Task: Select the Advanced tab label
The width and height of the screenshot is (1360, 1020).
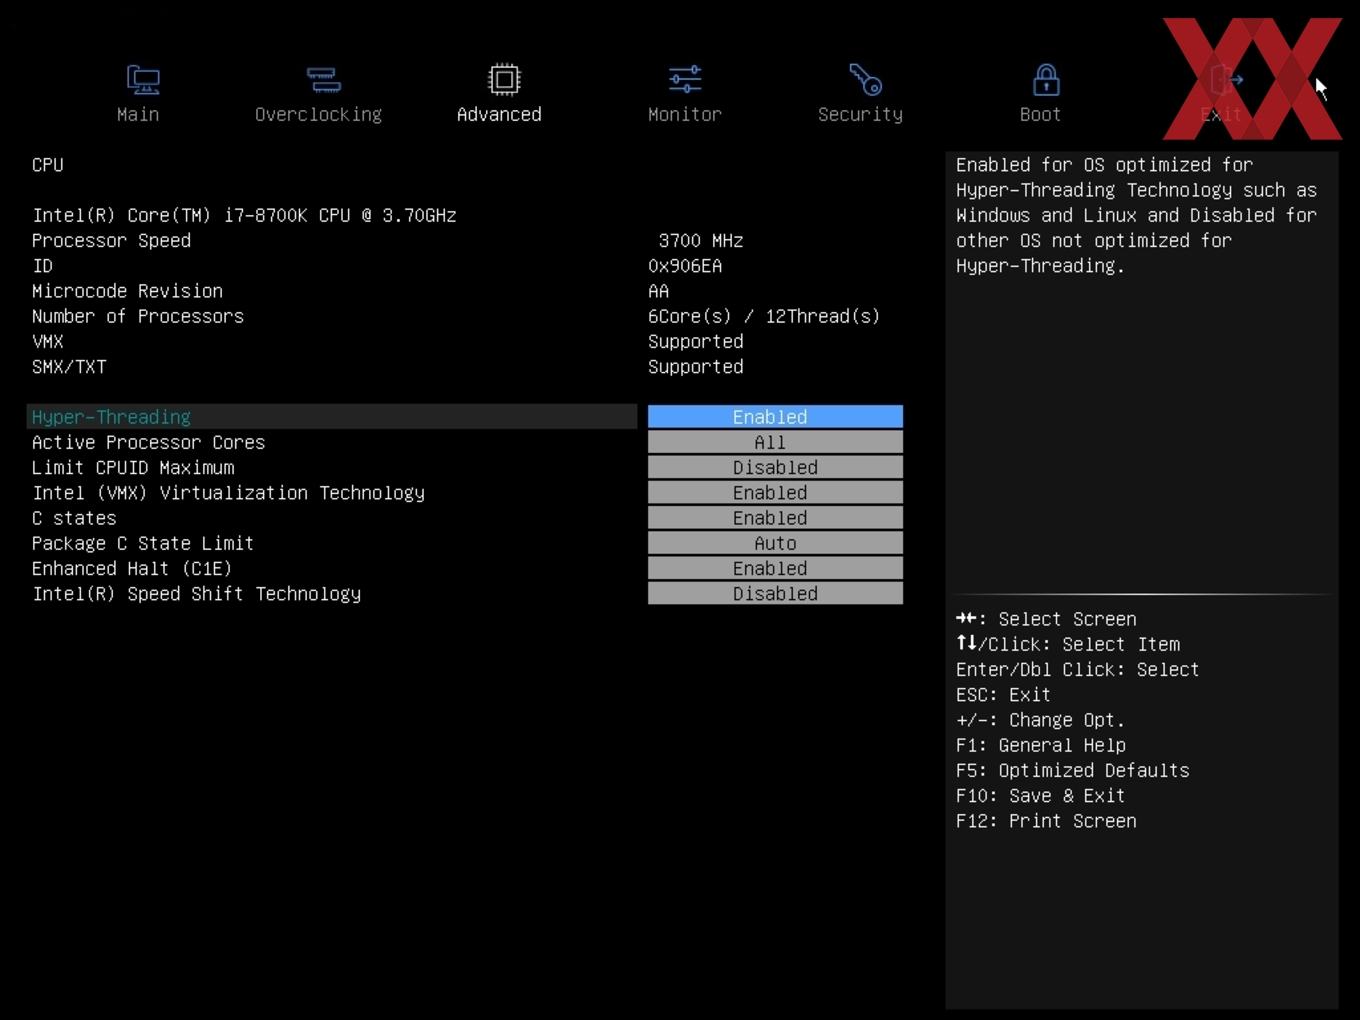Action: click(x=499, y=115)
